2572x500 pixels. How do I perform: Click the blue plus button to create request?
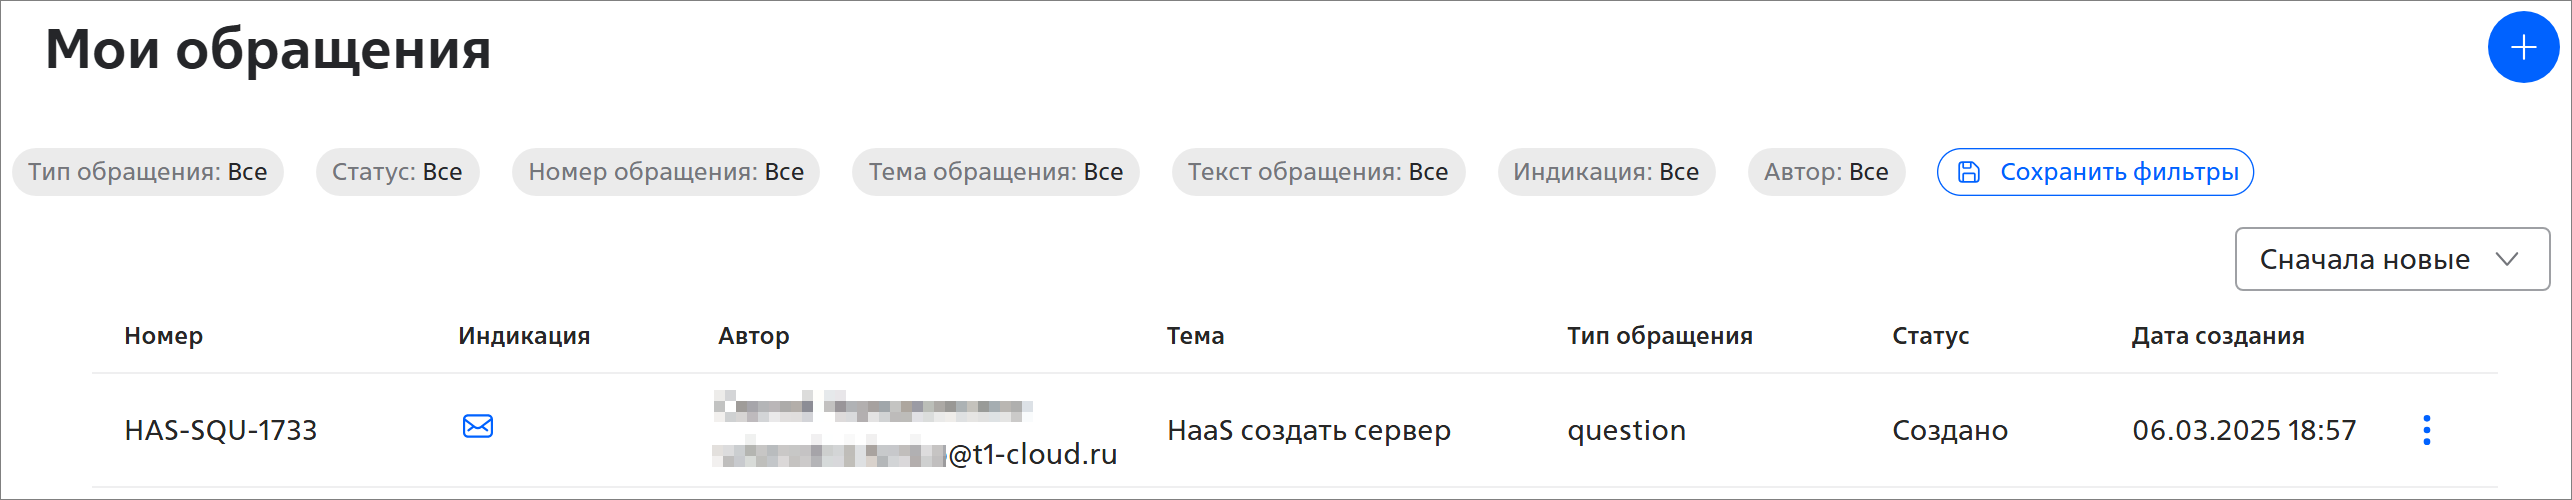[2522, 47]
